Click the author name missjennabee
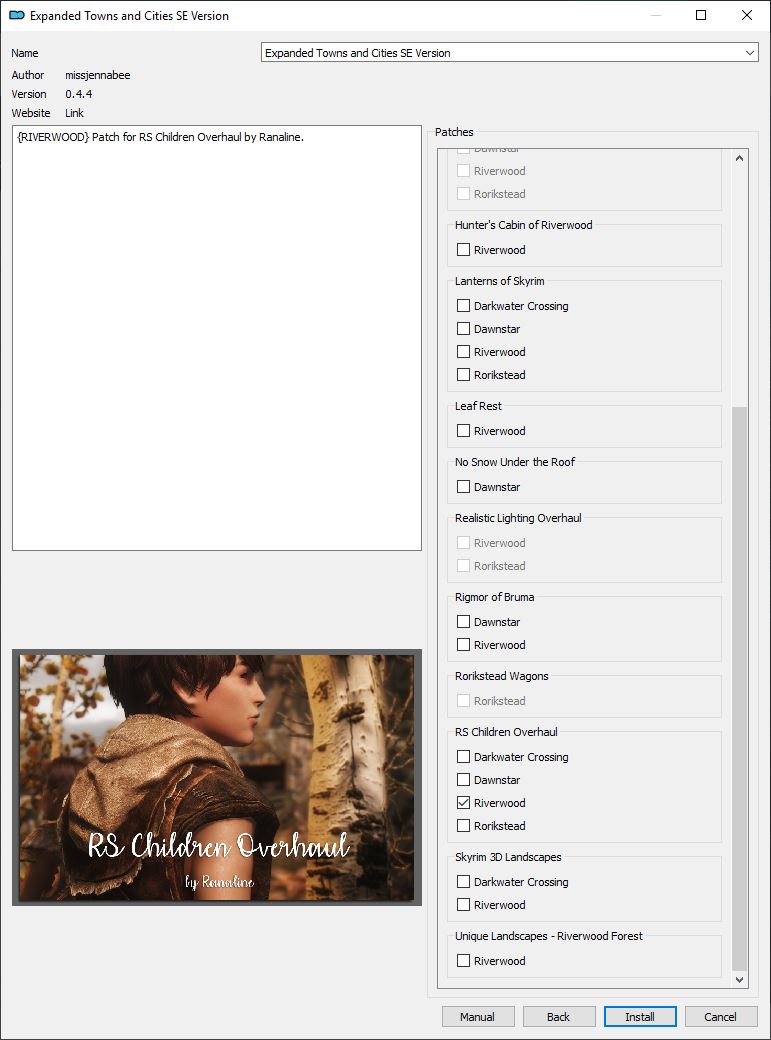This screenshot has width=771, height=1040. click(98, 75)
